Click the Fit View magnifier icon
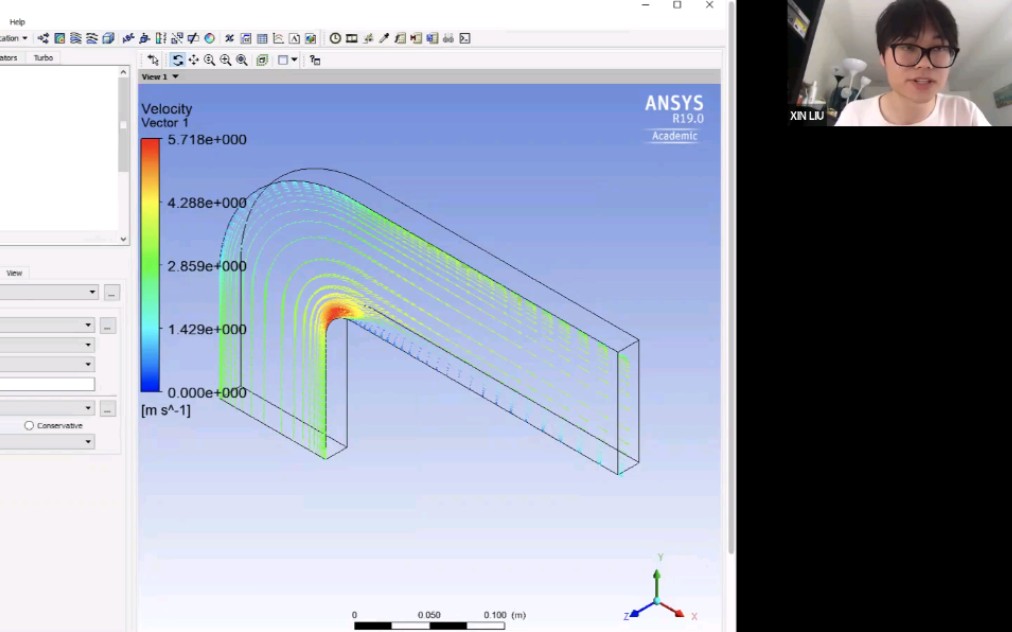The width and height of the screenshot is (1012, 632). coord(241,59)
